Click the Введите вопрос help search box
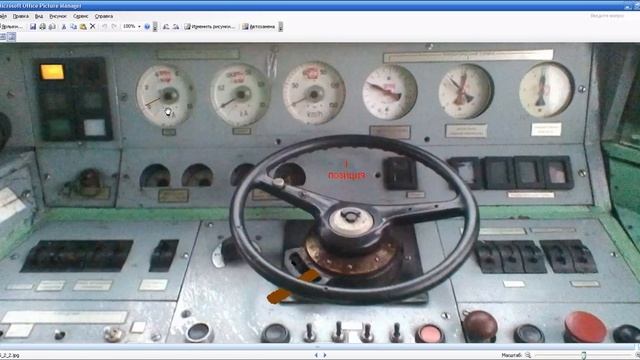This screenshot has width=640, height=360. click(607, 16)
